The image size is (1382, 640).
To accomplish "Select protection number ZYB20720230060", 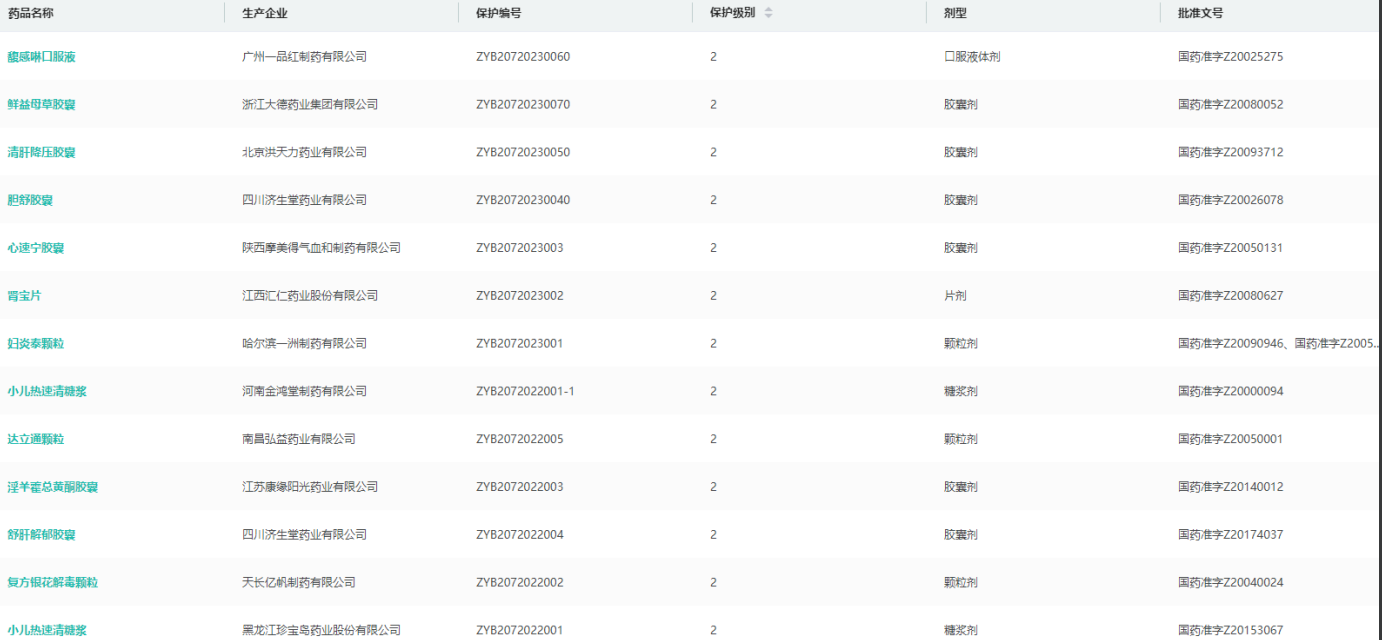I will [523, 57].
